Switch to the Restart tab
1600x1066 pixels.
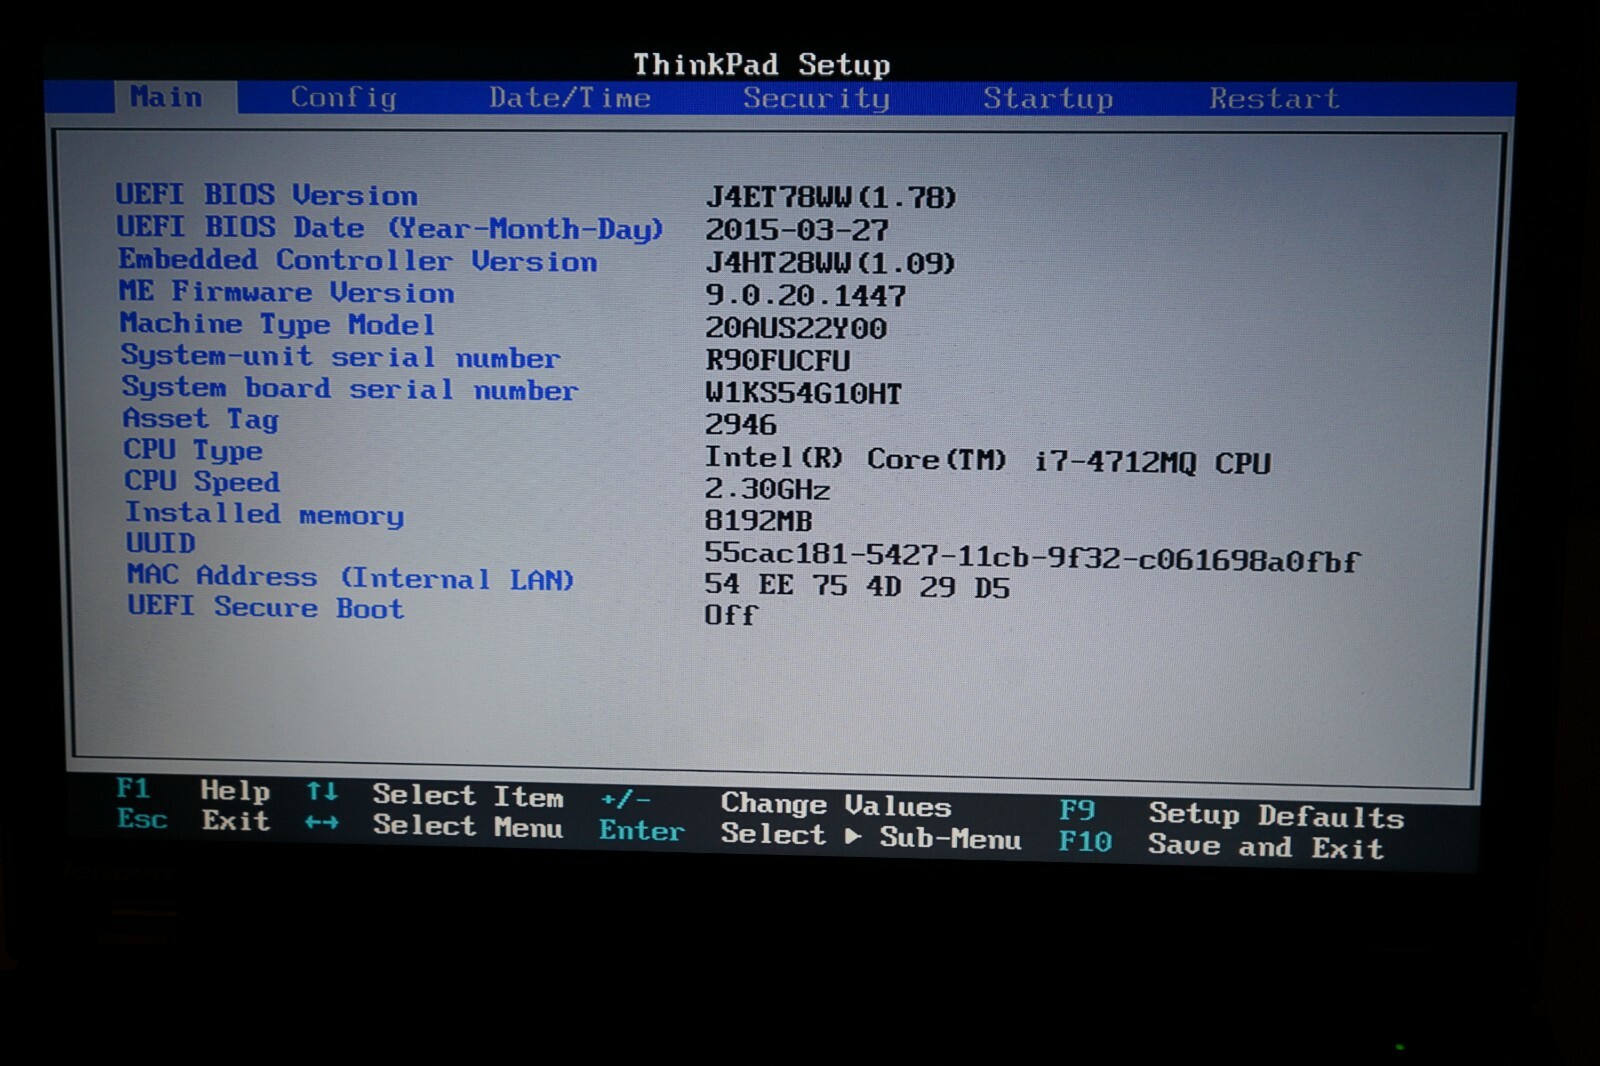[1274, 99]
